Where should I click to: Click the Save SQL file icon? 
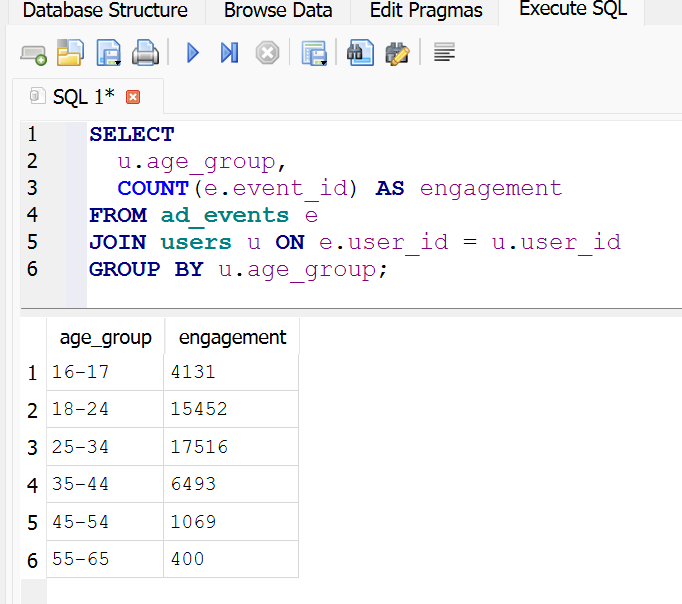[108, 53]
